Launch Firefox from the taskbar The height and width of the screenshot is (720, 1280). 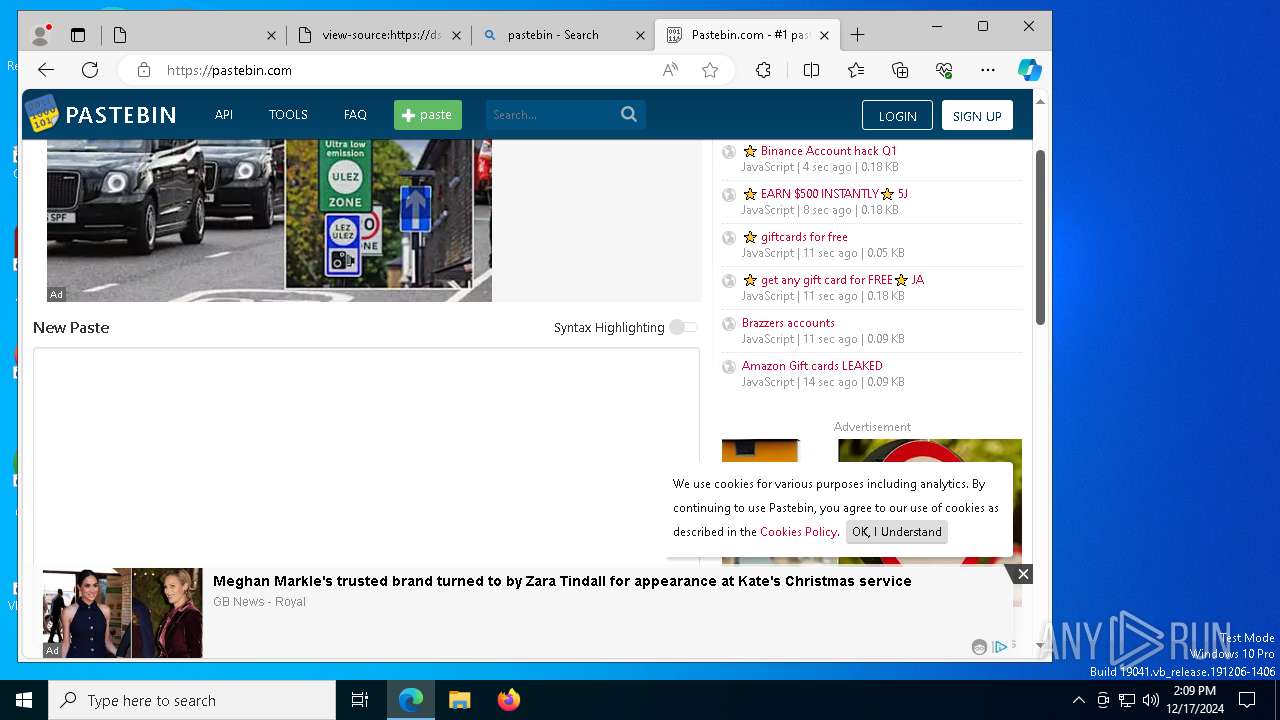point(508,700)
